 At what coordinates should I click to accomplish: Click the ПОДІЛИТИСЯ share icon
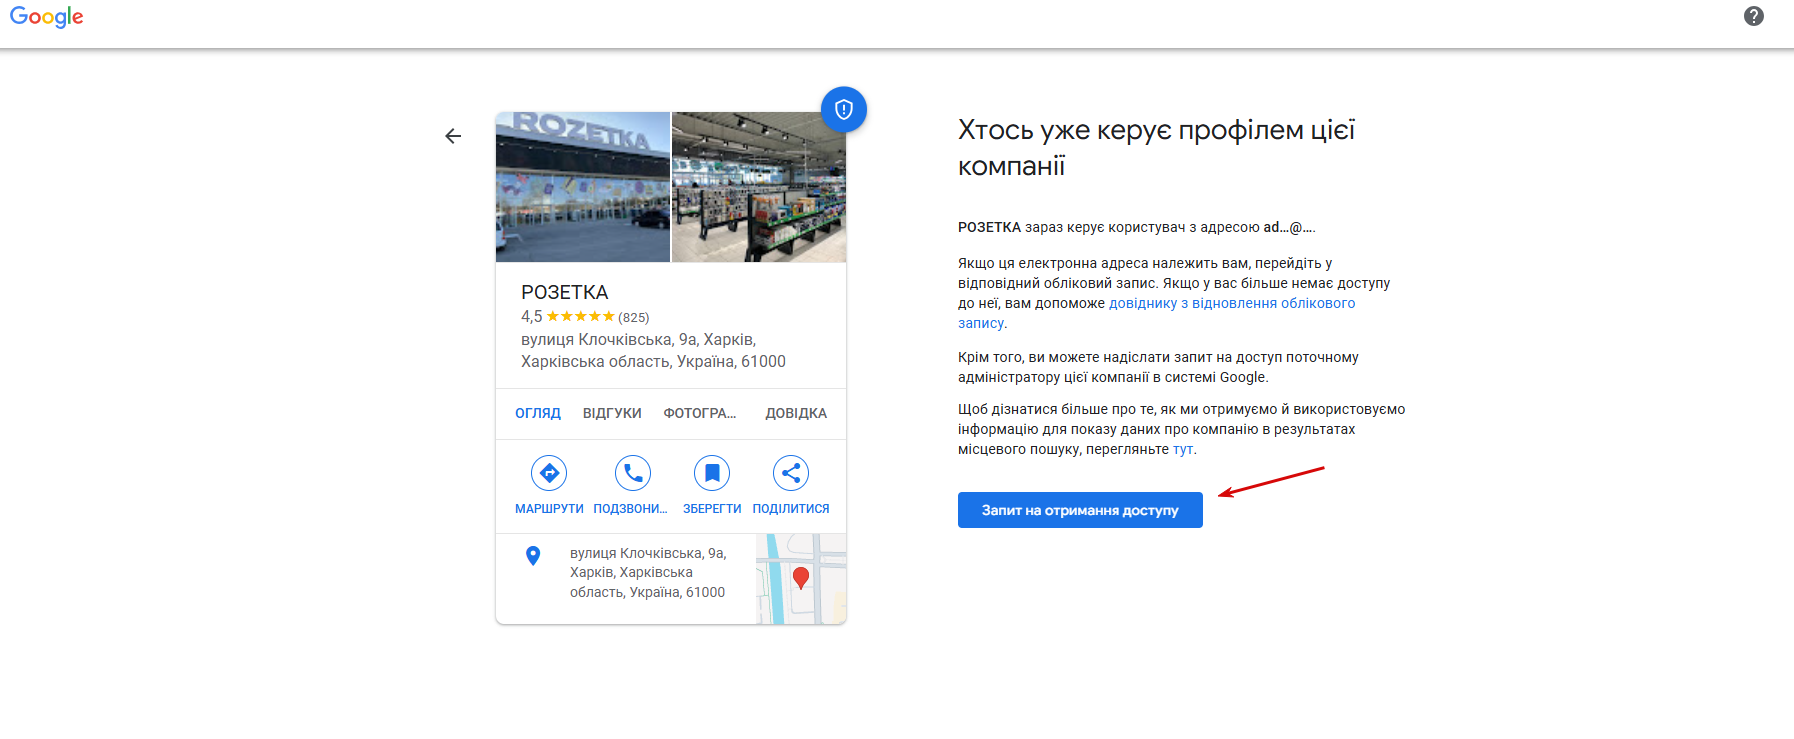pos(791,473)
